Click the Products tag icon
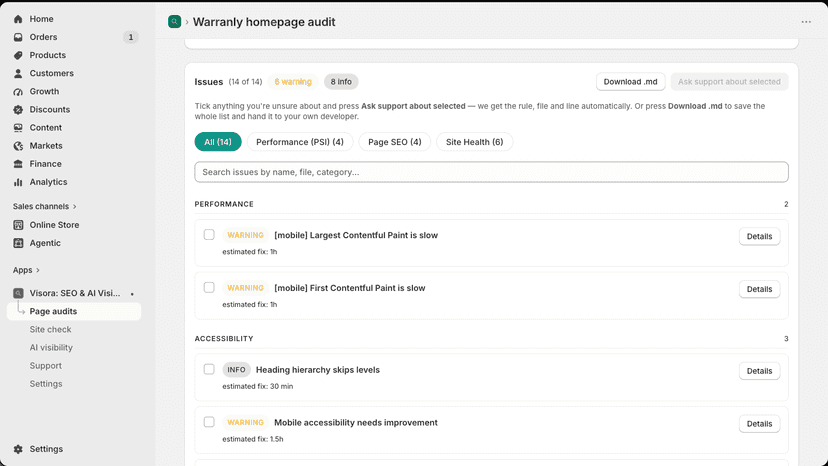The height and width of the screenshot is (466, 828). [18, 55]
